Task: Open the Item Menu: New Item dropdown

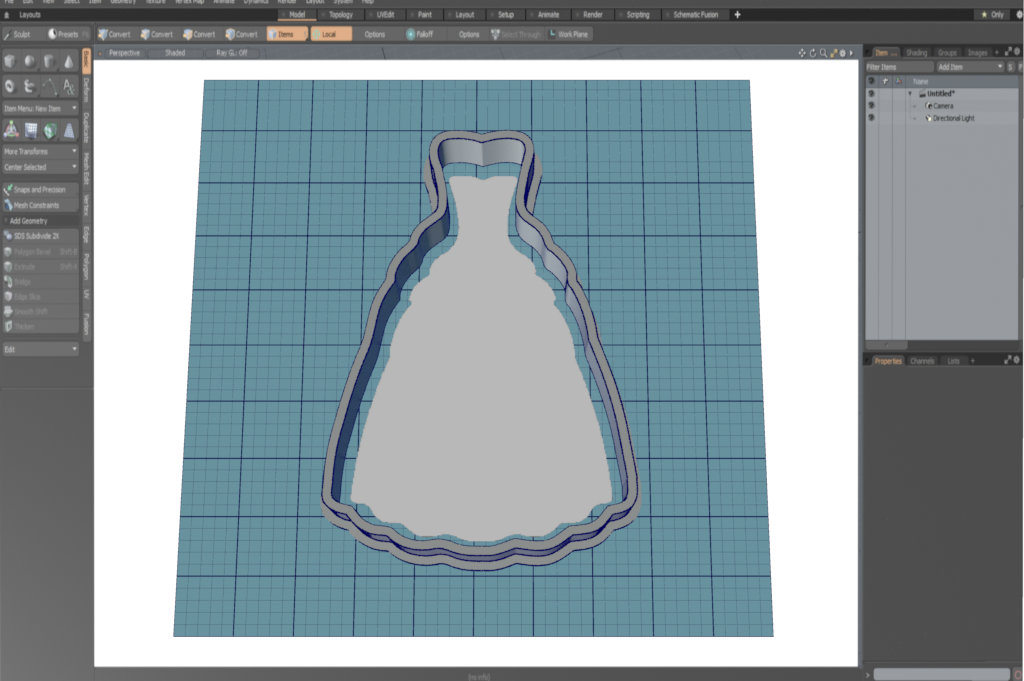Action: coord(40,108)
